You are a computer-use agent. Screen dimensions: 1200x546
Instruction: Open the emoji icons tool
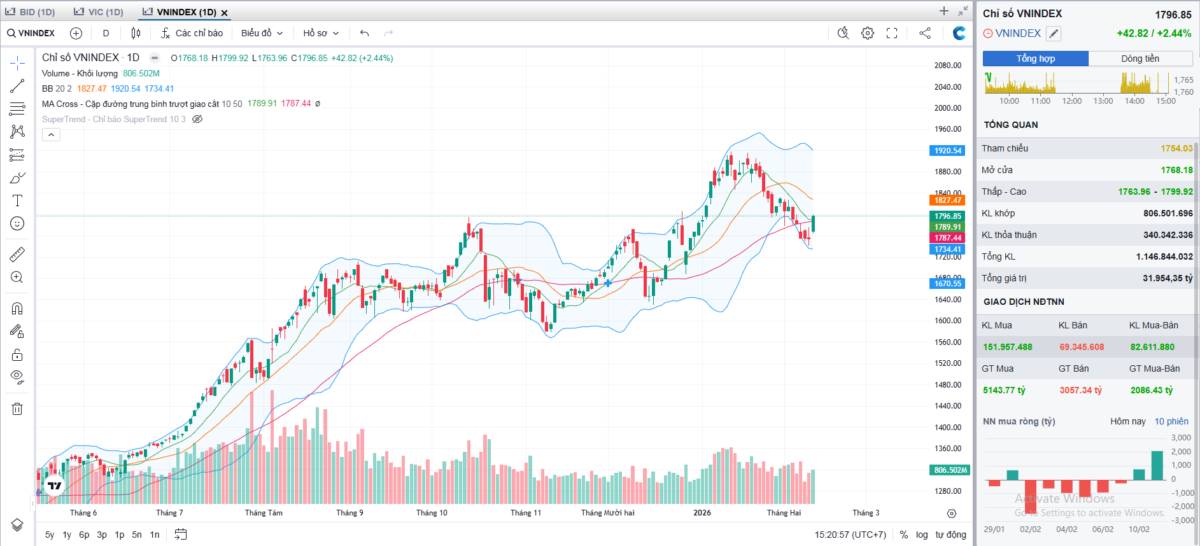(17, 224)
